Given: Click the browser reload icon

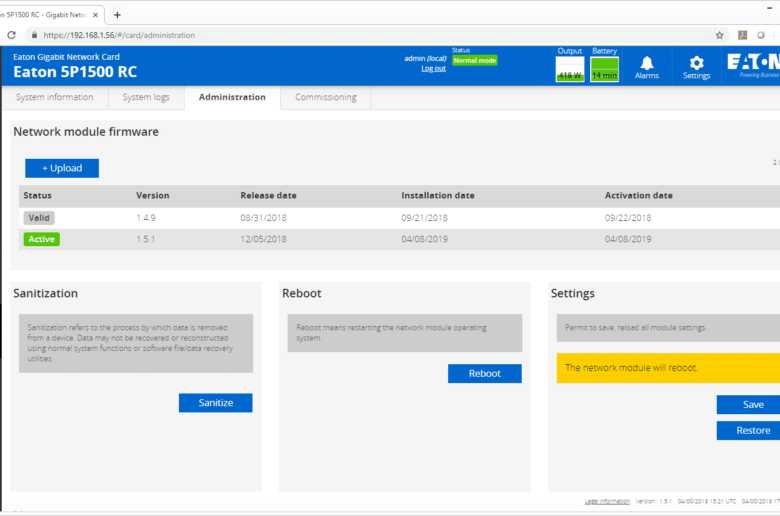Looking at the screenshot, I should tap(11, 35).
